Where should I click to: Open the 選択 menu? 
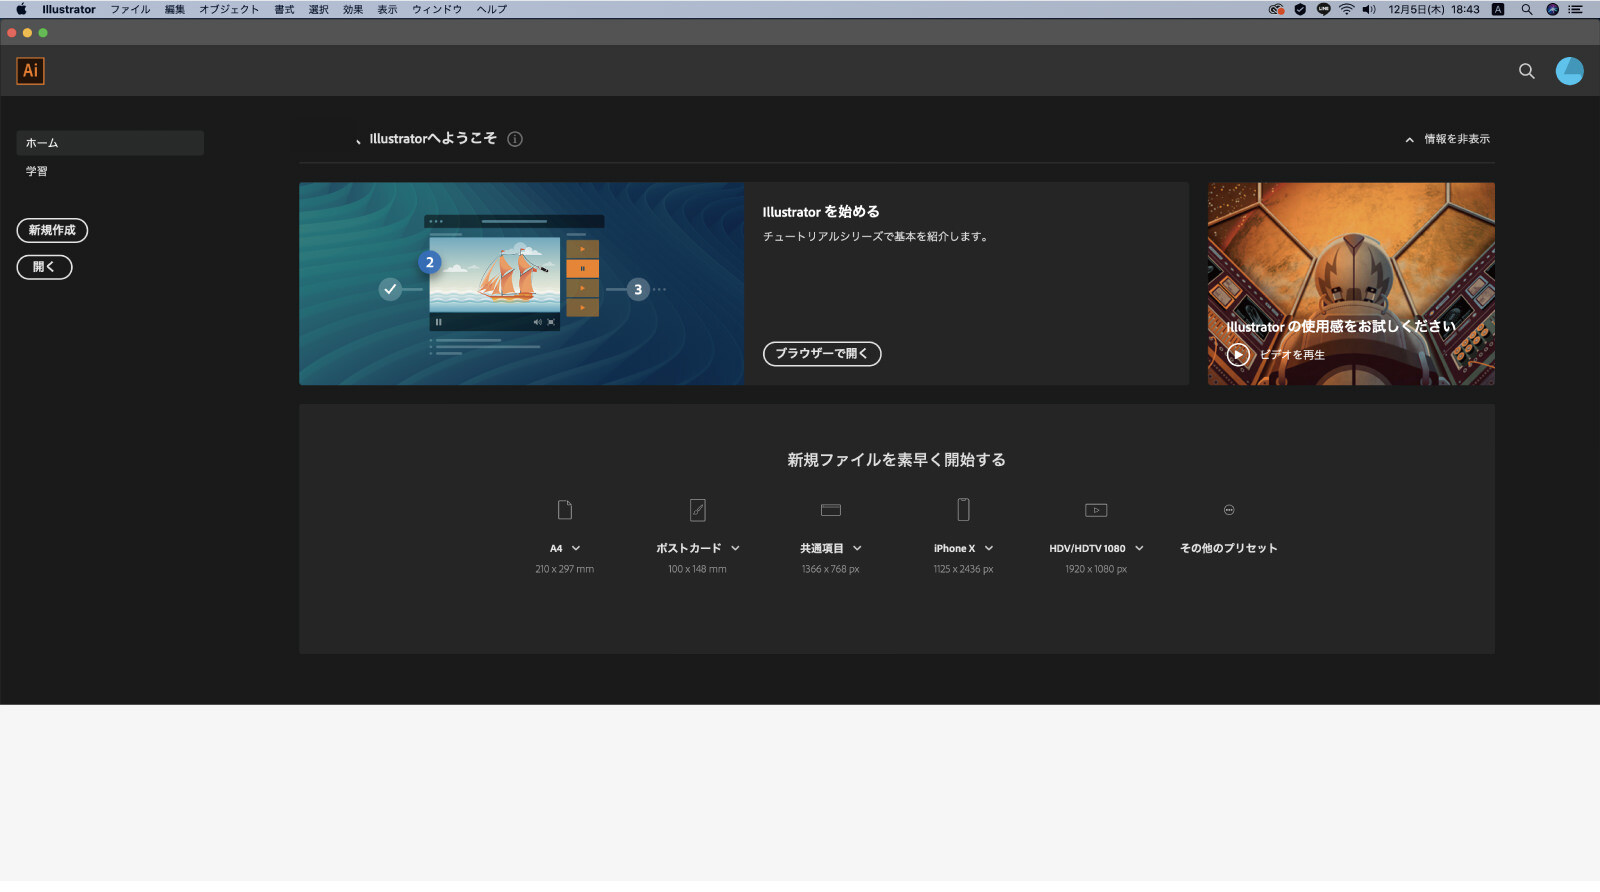coord(319,9)
